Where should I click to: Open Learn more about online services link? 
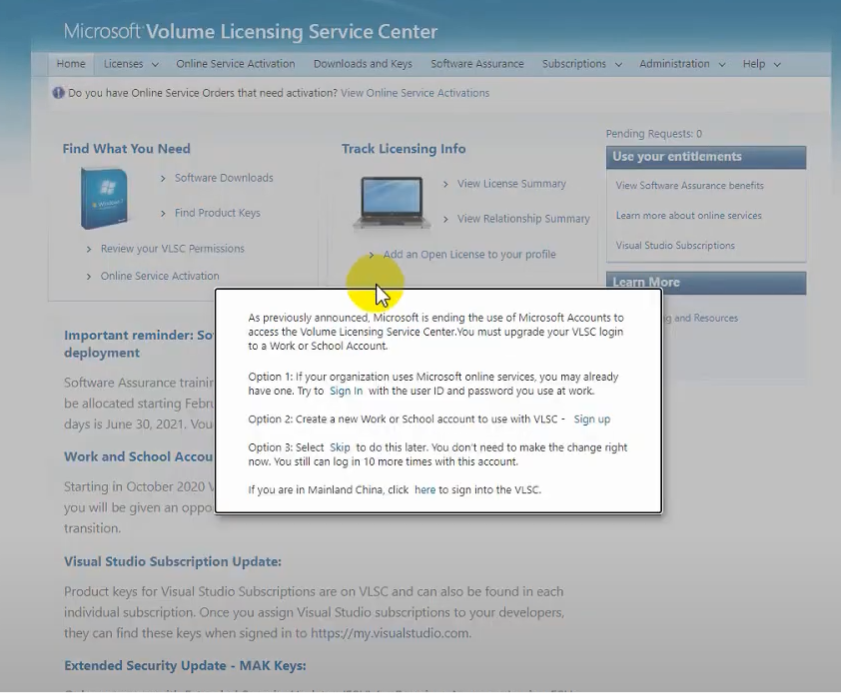(x=688, y=216)
